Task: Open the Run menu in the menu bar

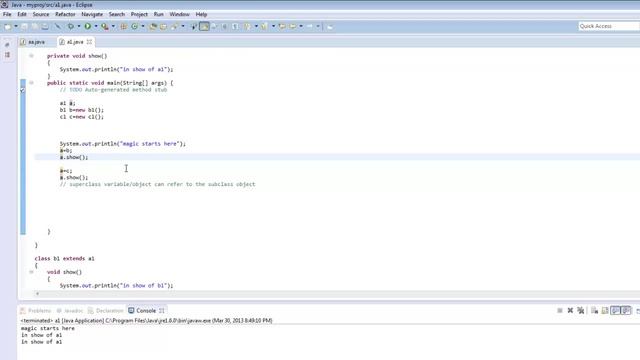Action: 158,14
